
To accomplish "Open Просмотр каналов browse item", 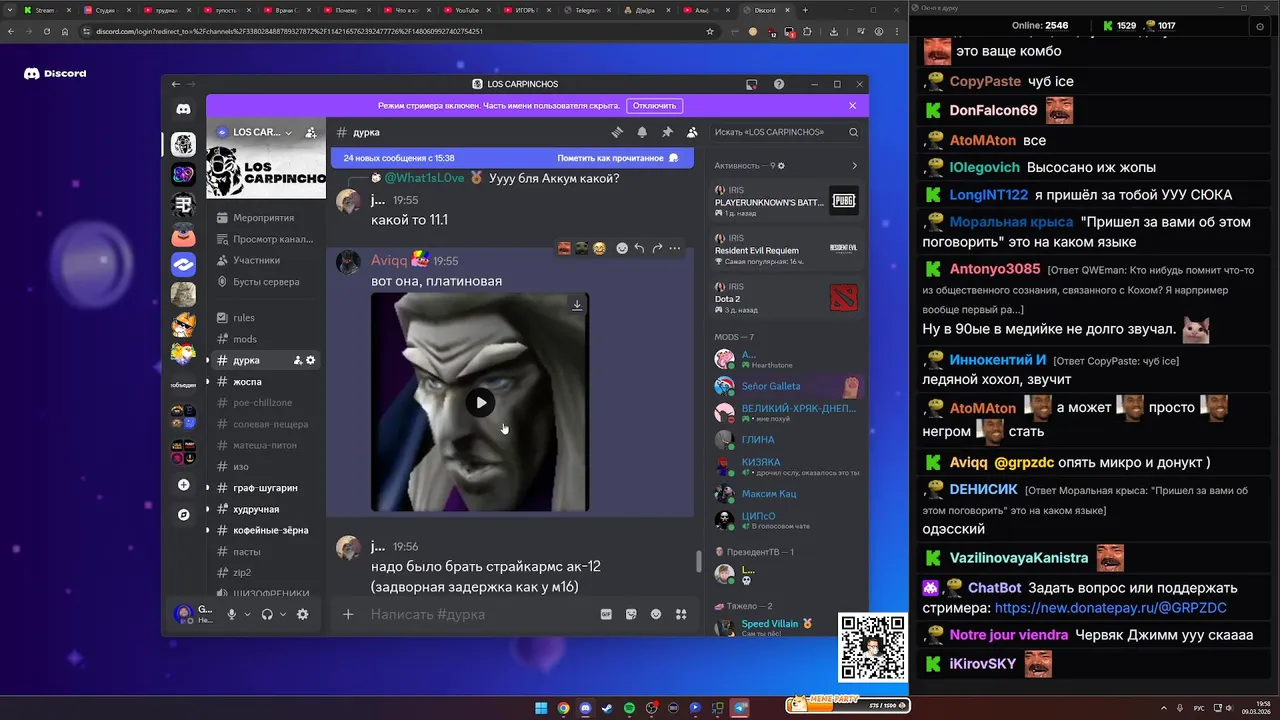I will pyautogui.click(x=266, y=239).
